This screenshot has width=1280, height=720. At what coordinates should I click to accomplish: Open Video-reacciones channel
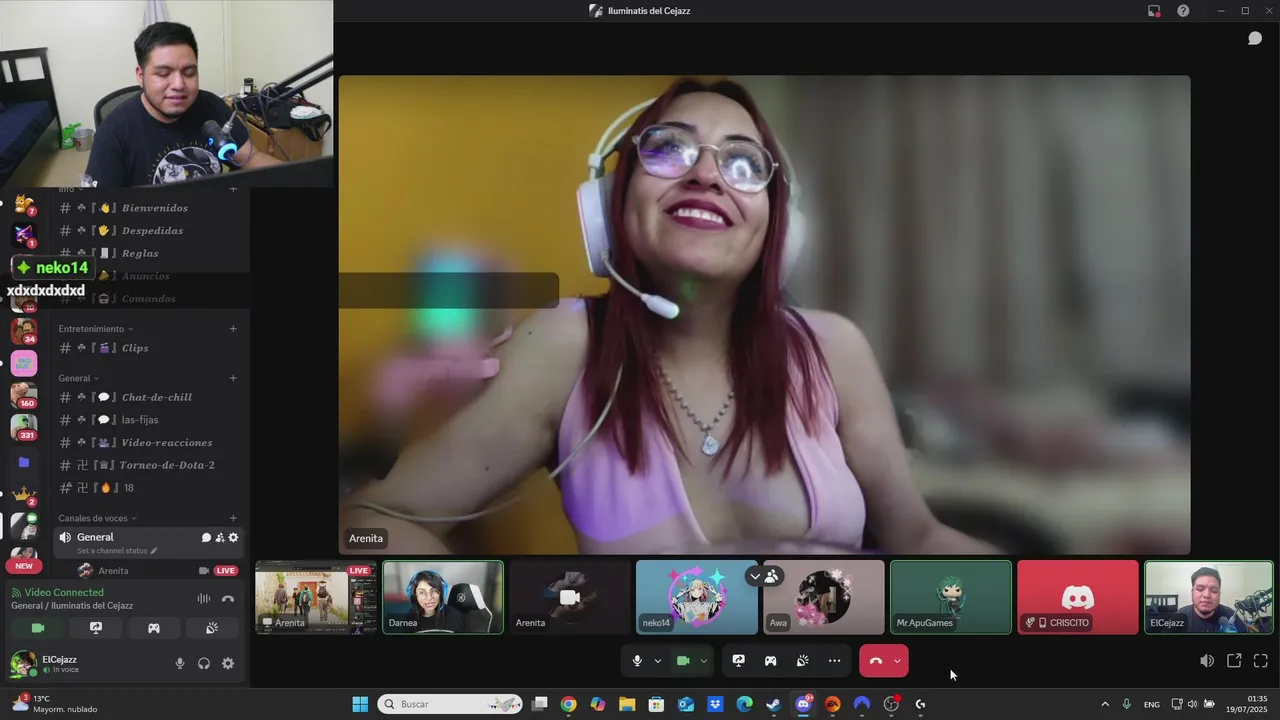(x=150, y=443)
